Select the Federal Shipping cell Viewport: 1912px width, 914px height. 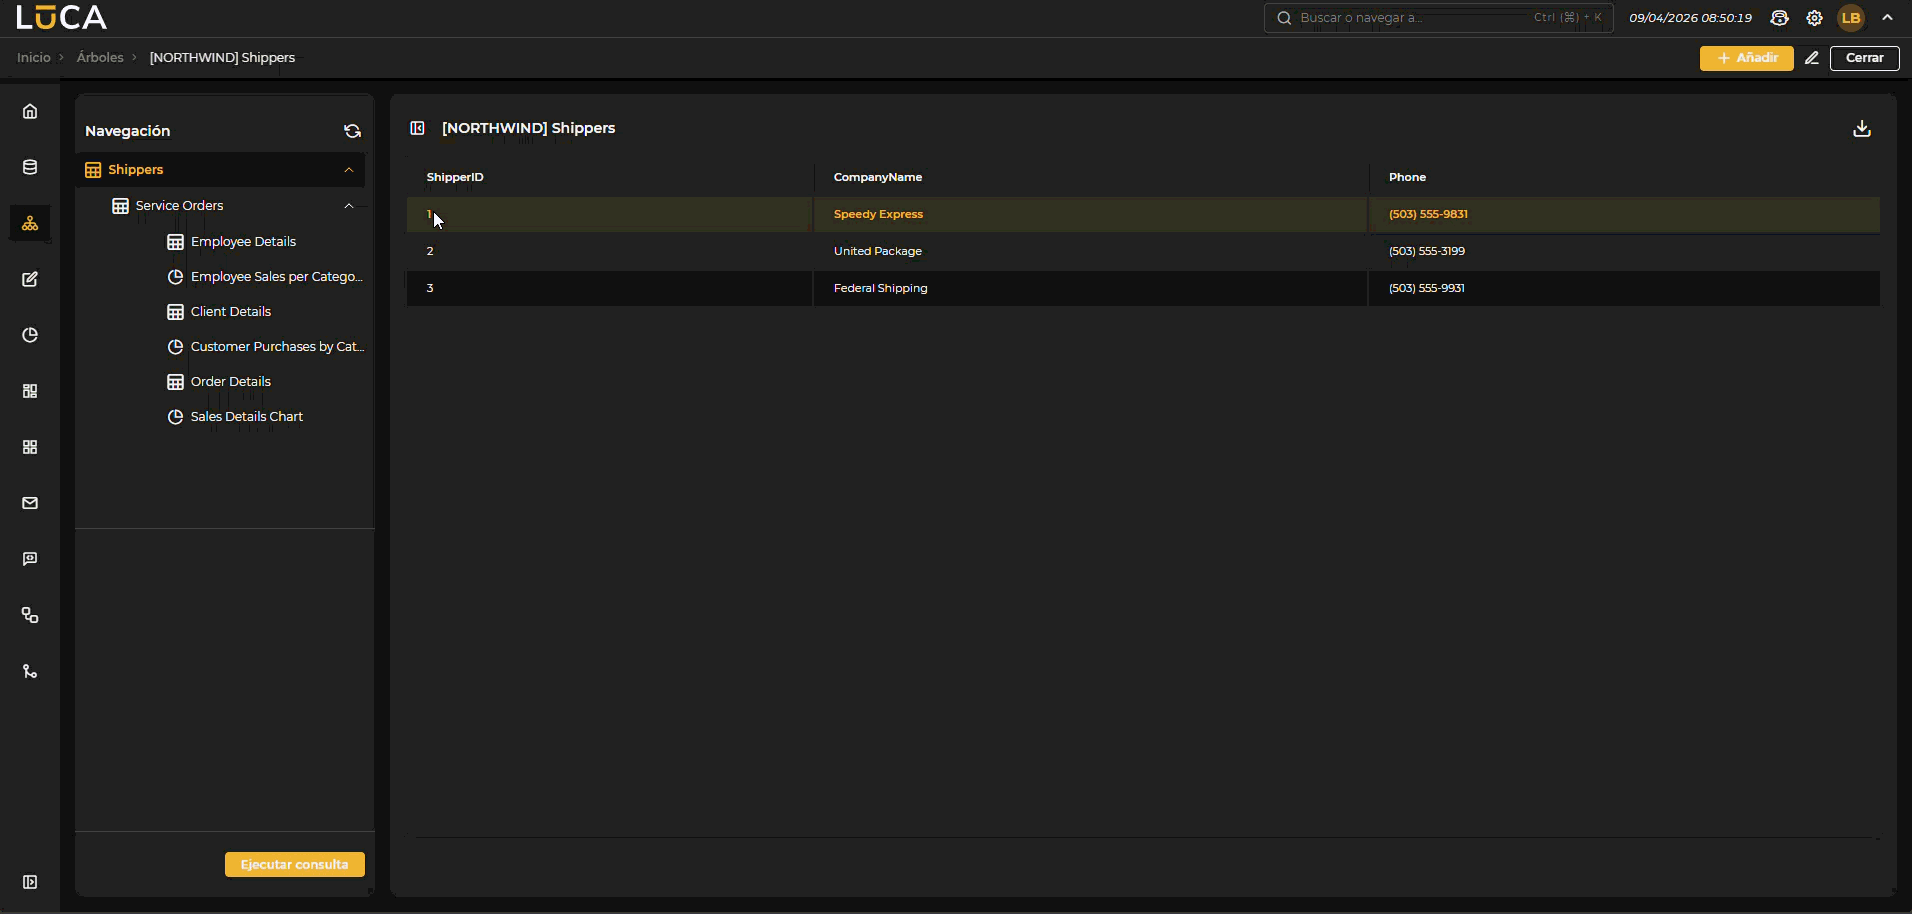click(881, 288)
